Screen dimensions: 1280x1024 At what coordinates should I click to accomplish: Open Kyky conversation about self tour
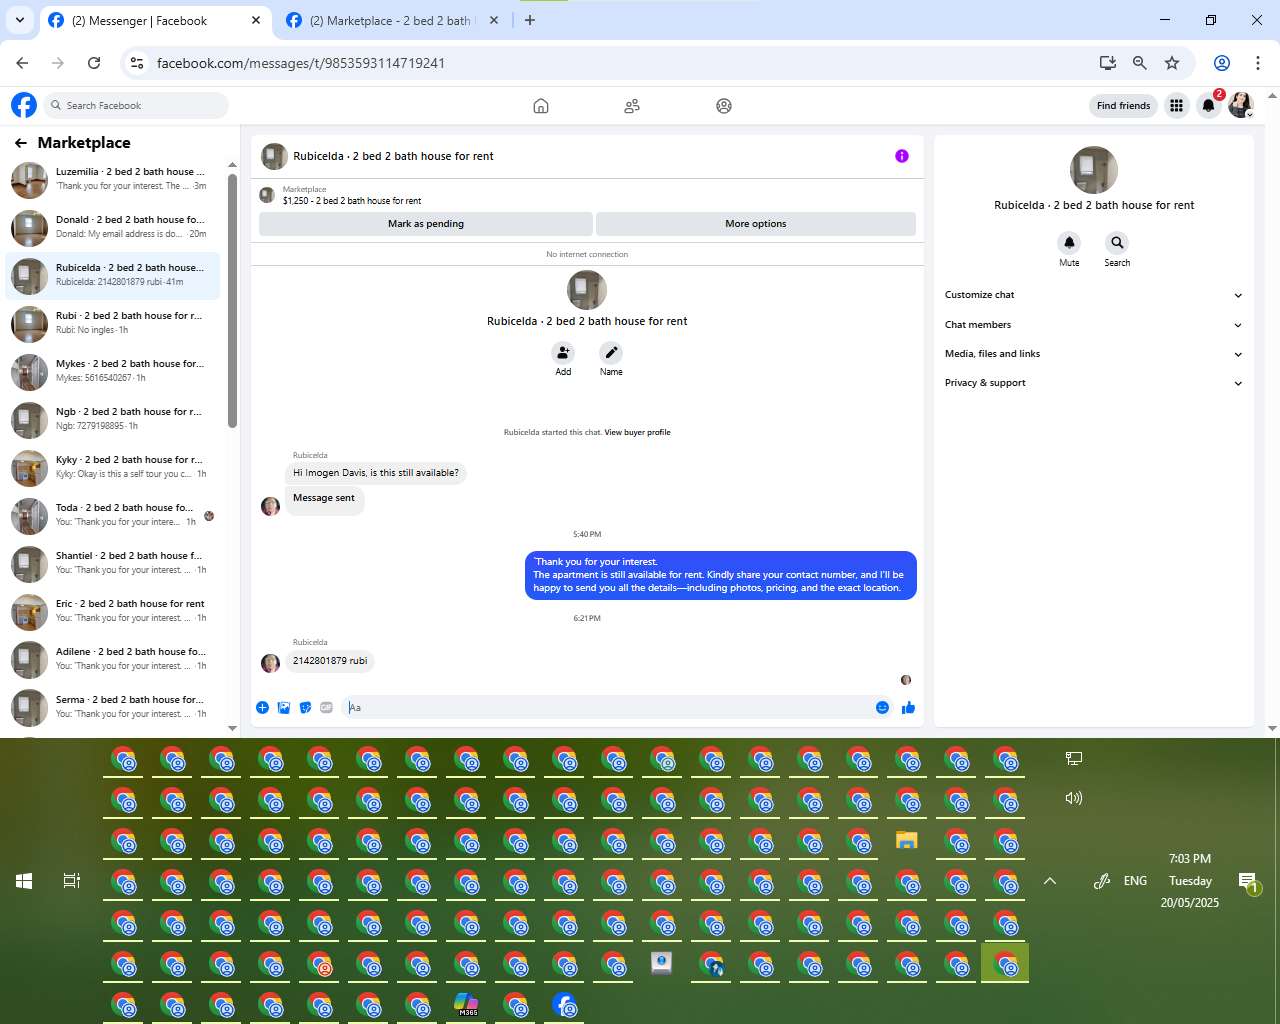coord(112,468)
